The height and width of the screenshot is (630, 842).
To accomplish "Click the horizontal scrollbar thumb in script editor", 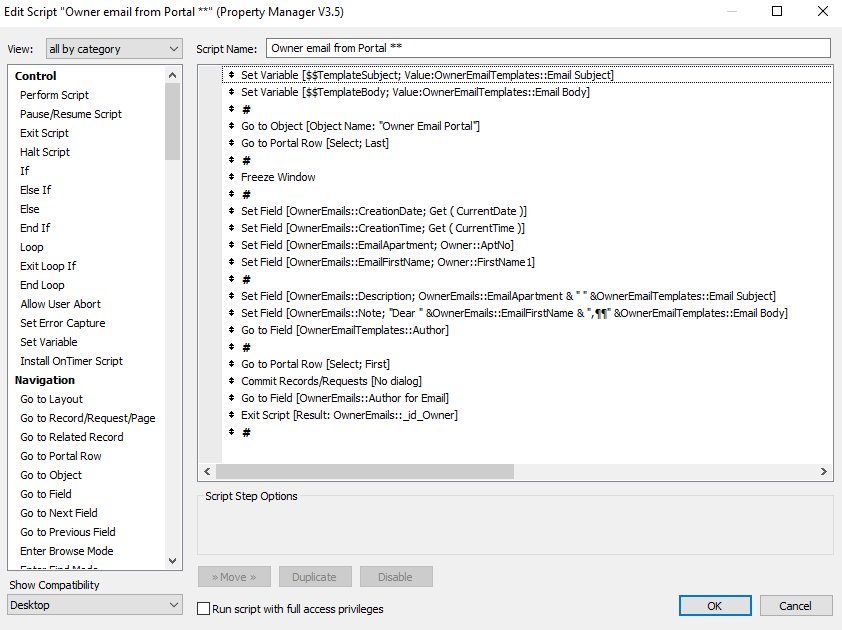I will (x=365, y=472).
